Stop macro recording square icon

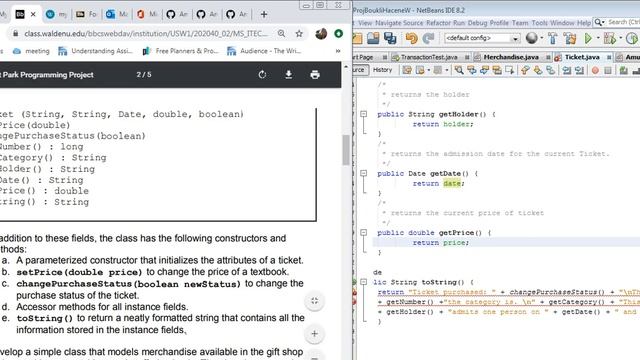tap(608, 70)
